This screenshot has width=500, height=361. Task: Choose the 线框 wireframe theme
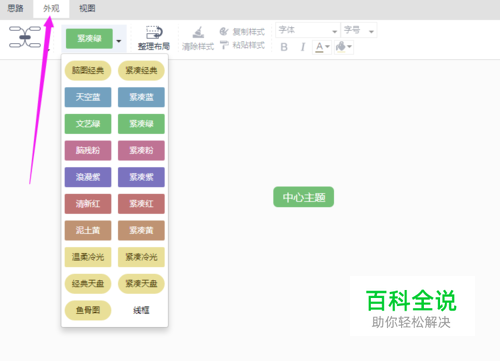141,311
